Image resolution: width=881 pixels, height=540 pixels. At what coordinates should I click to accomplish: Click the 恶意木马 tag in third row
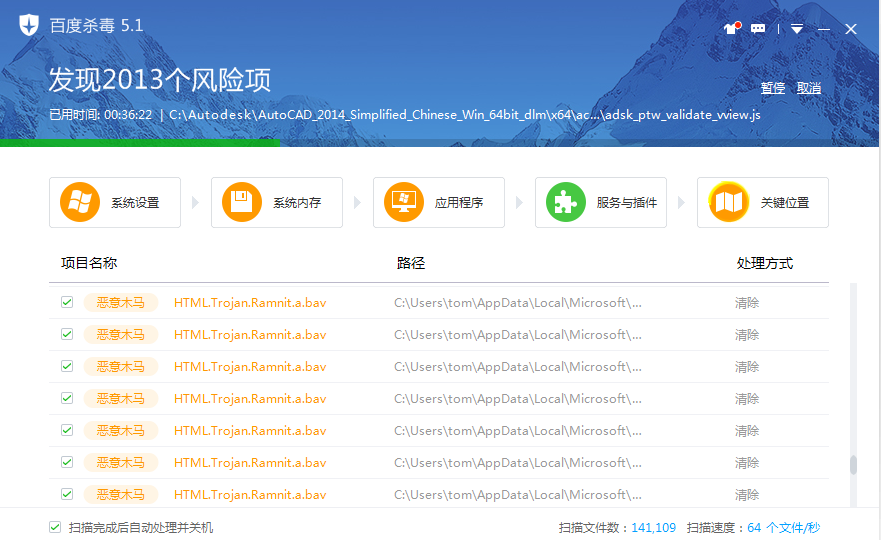(121, 366)
